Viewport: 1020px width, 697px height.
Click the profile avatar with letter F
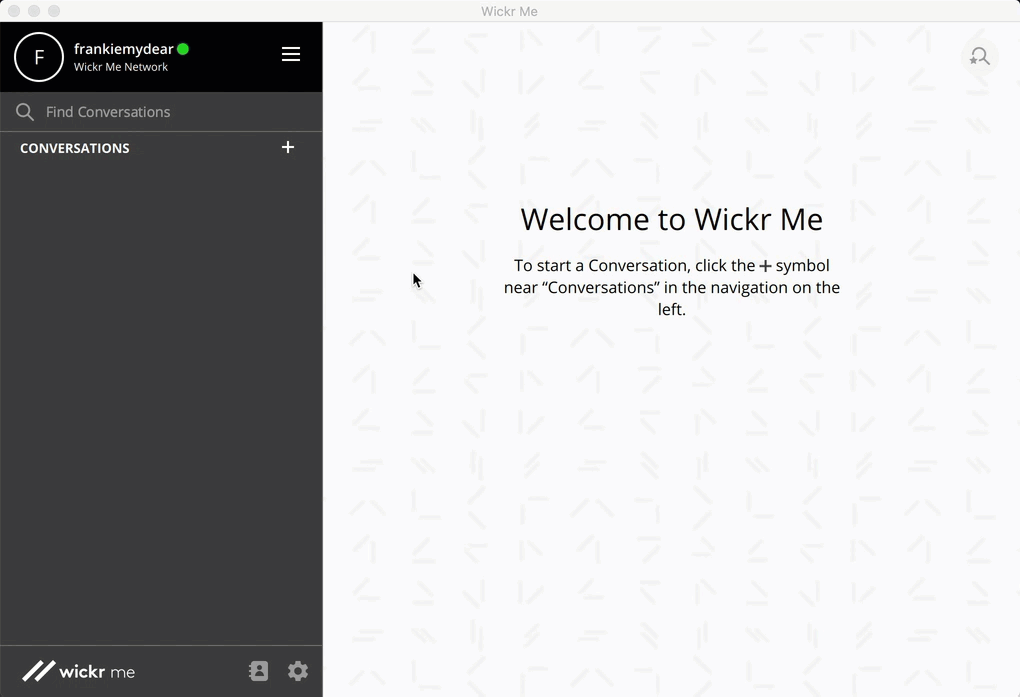[39, 57]
